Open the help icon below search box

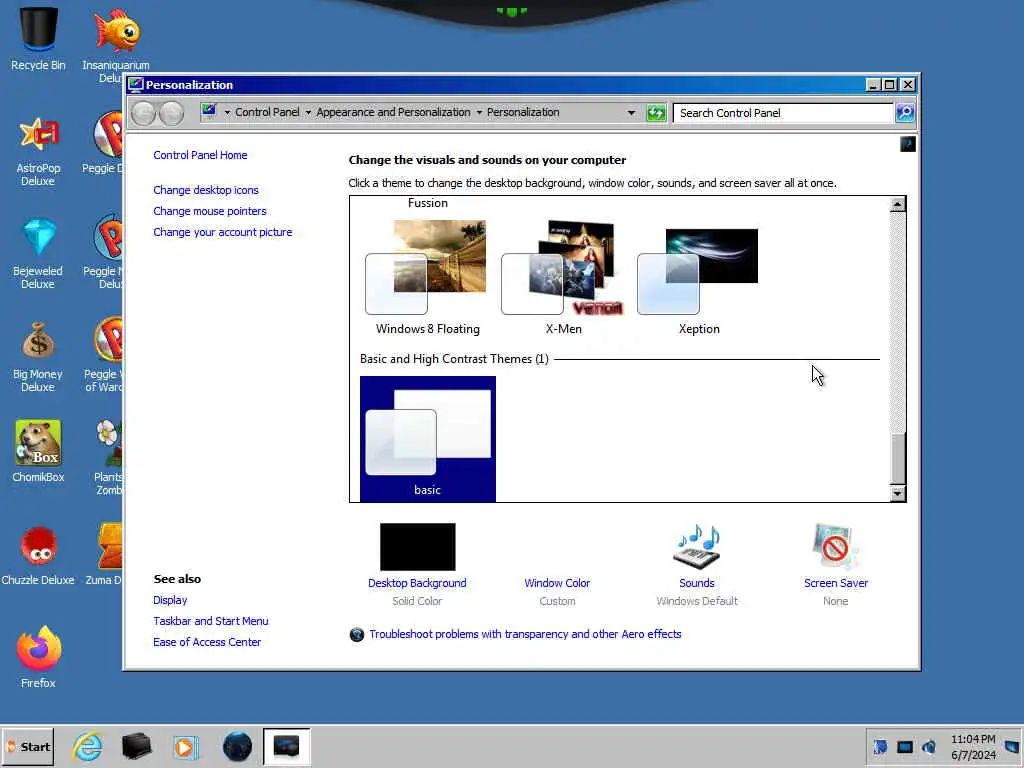[x=908, y=144]
